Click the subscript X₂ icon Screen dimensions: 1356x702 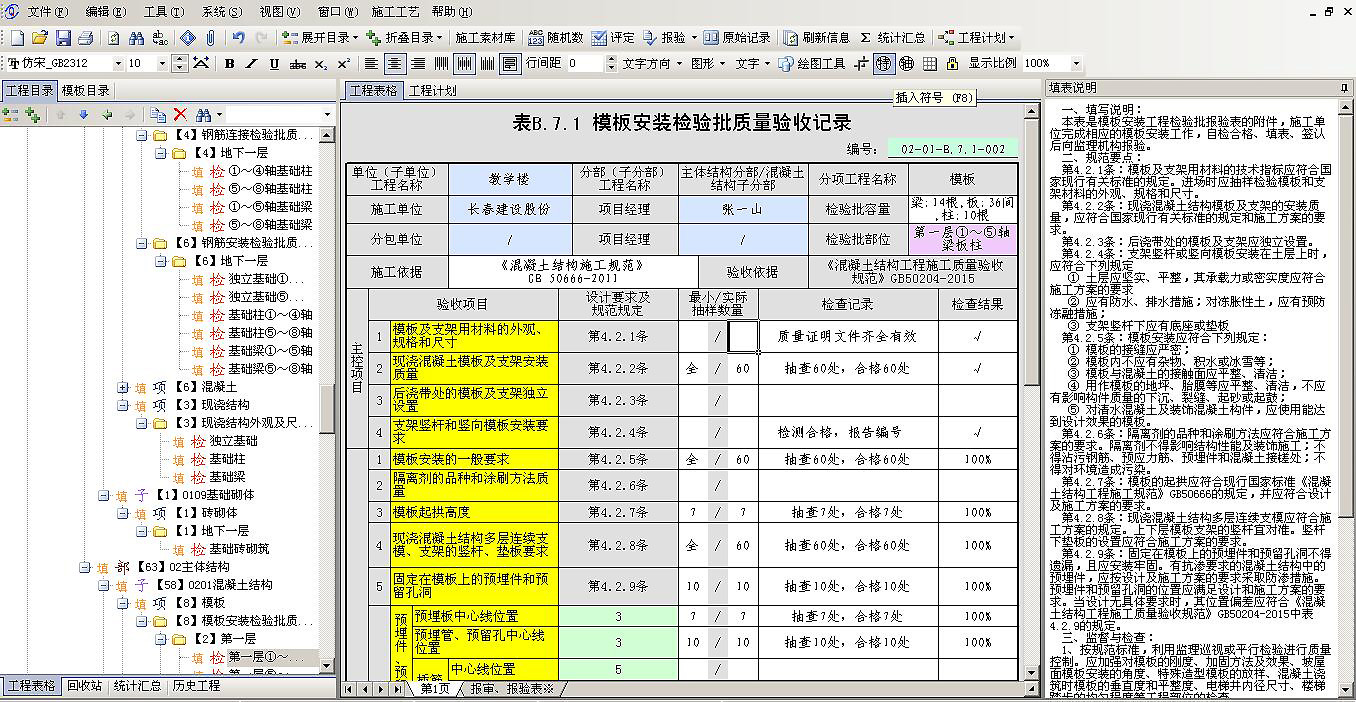(320, 64)
